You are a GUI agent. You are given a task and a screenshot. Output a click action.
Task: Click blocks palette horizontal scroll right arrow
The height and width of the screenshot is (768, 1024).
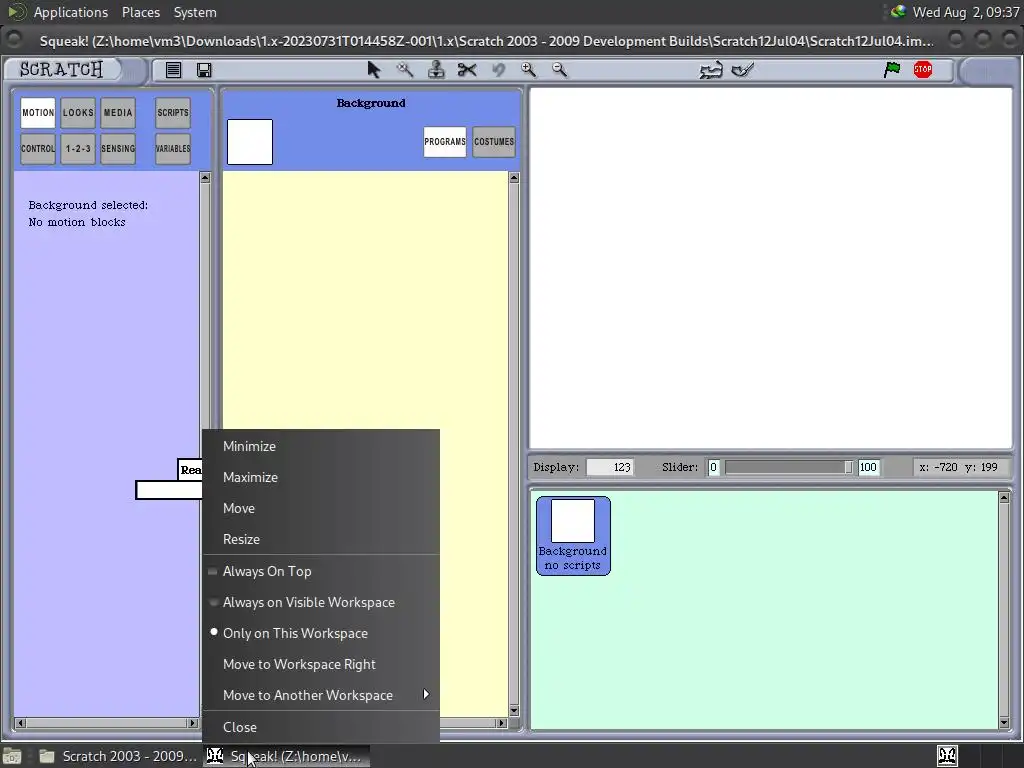click(x=193, y=723)
